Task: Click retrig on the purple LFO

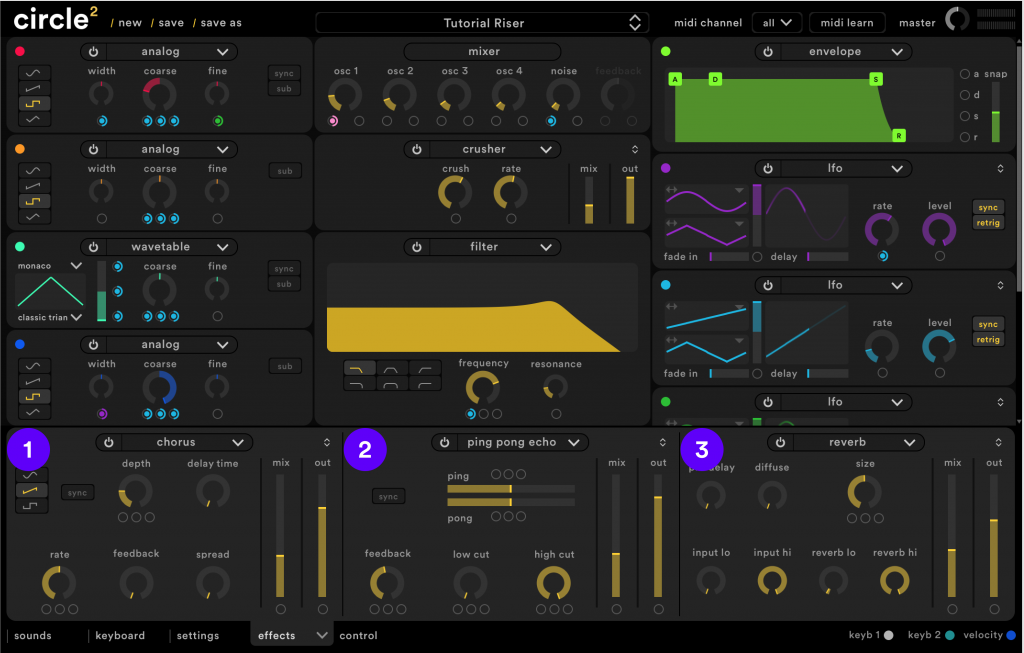Action: (x=988, y=223)
